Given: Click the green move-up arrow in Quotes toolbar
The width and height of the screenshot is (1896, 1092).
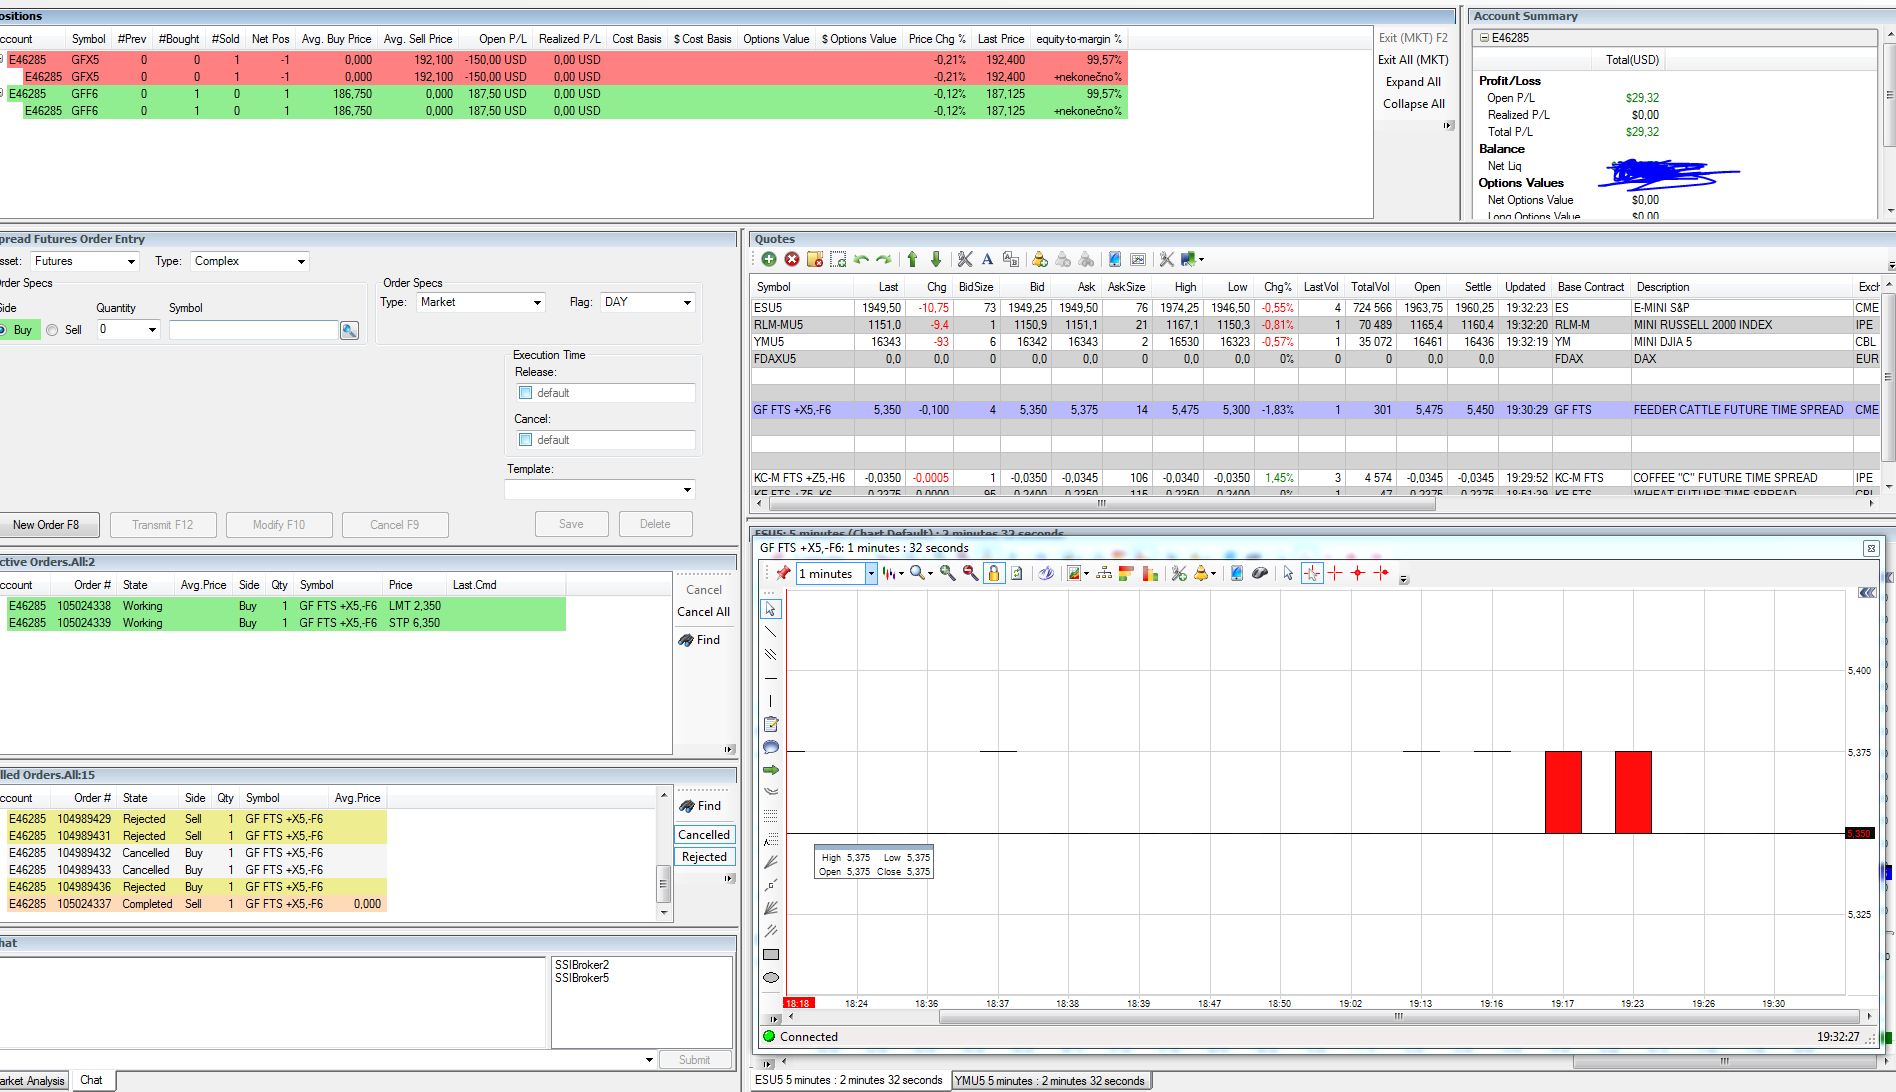Looking at the screenshot, I should (912, 260).
